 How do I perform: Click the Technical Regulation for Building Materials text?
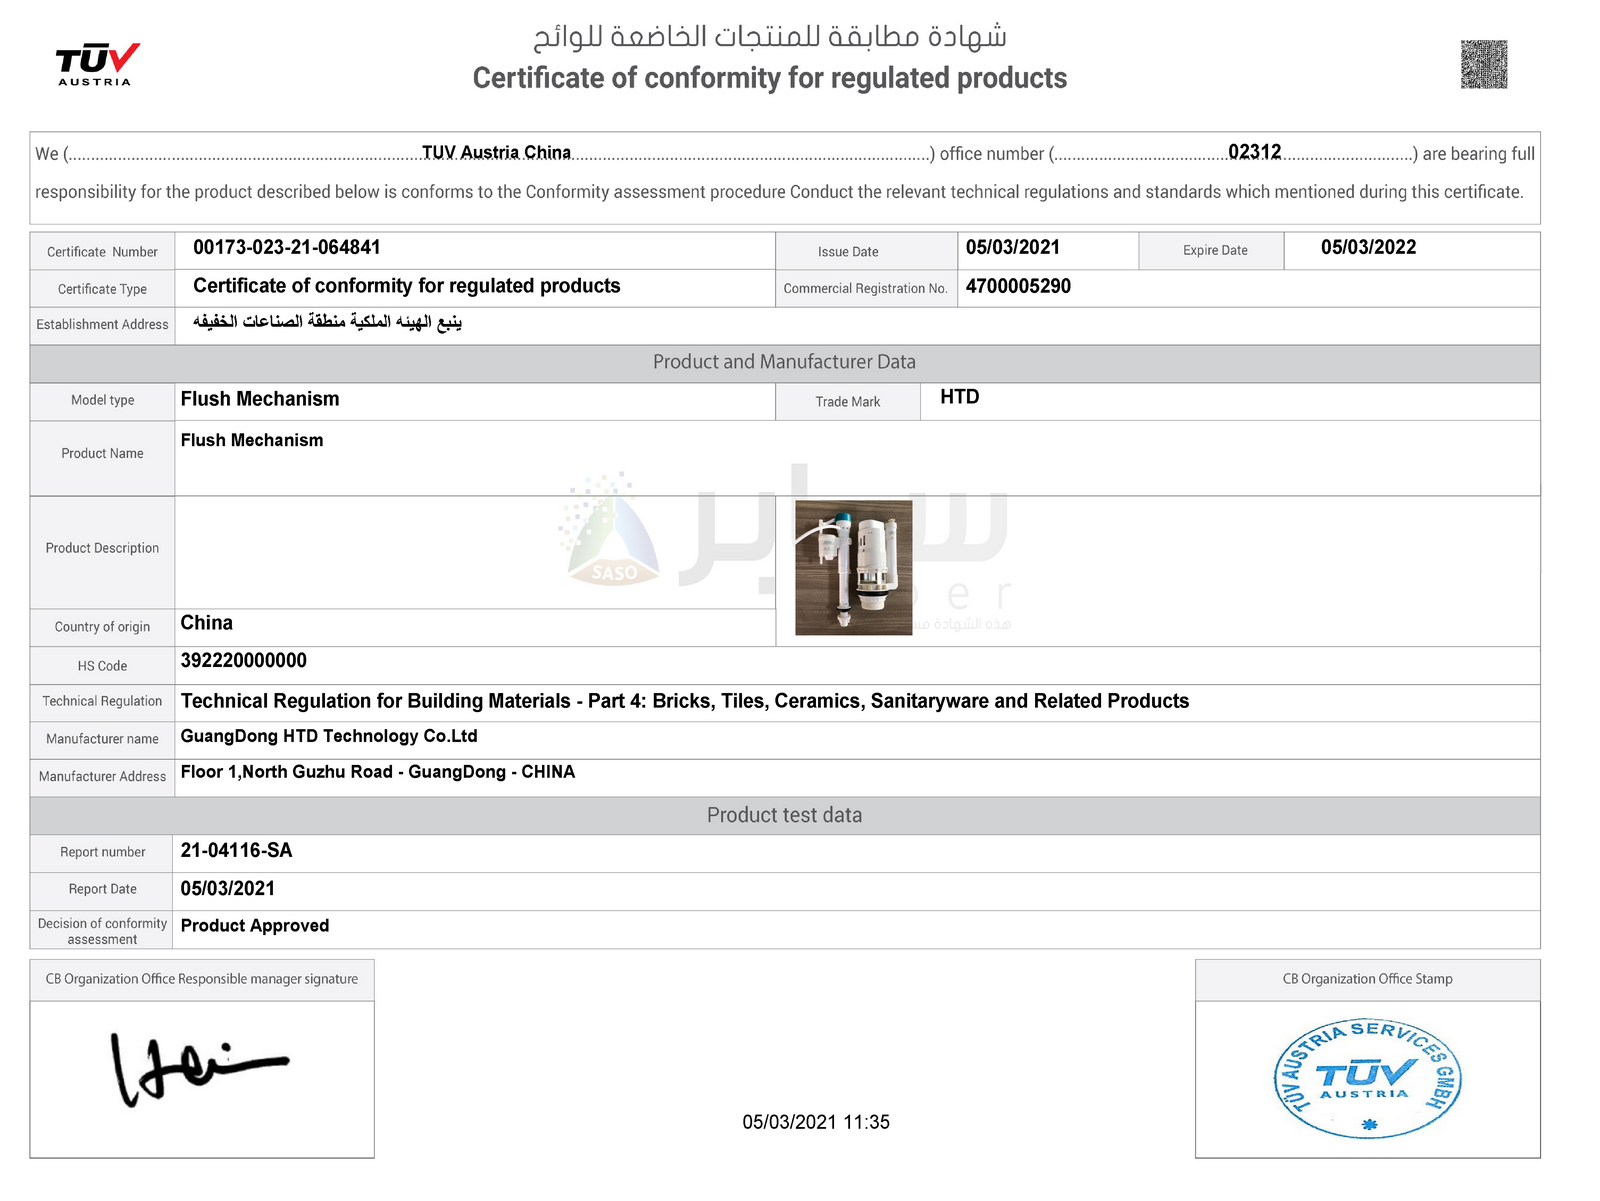click(x=684, y=701)
